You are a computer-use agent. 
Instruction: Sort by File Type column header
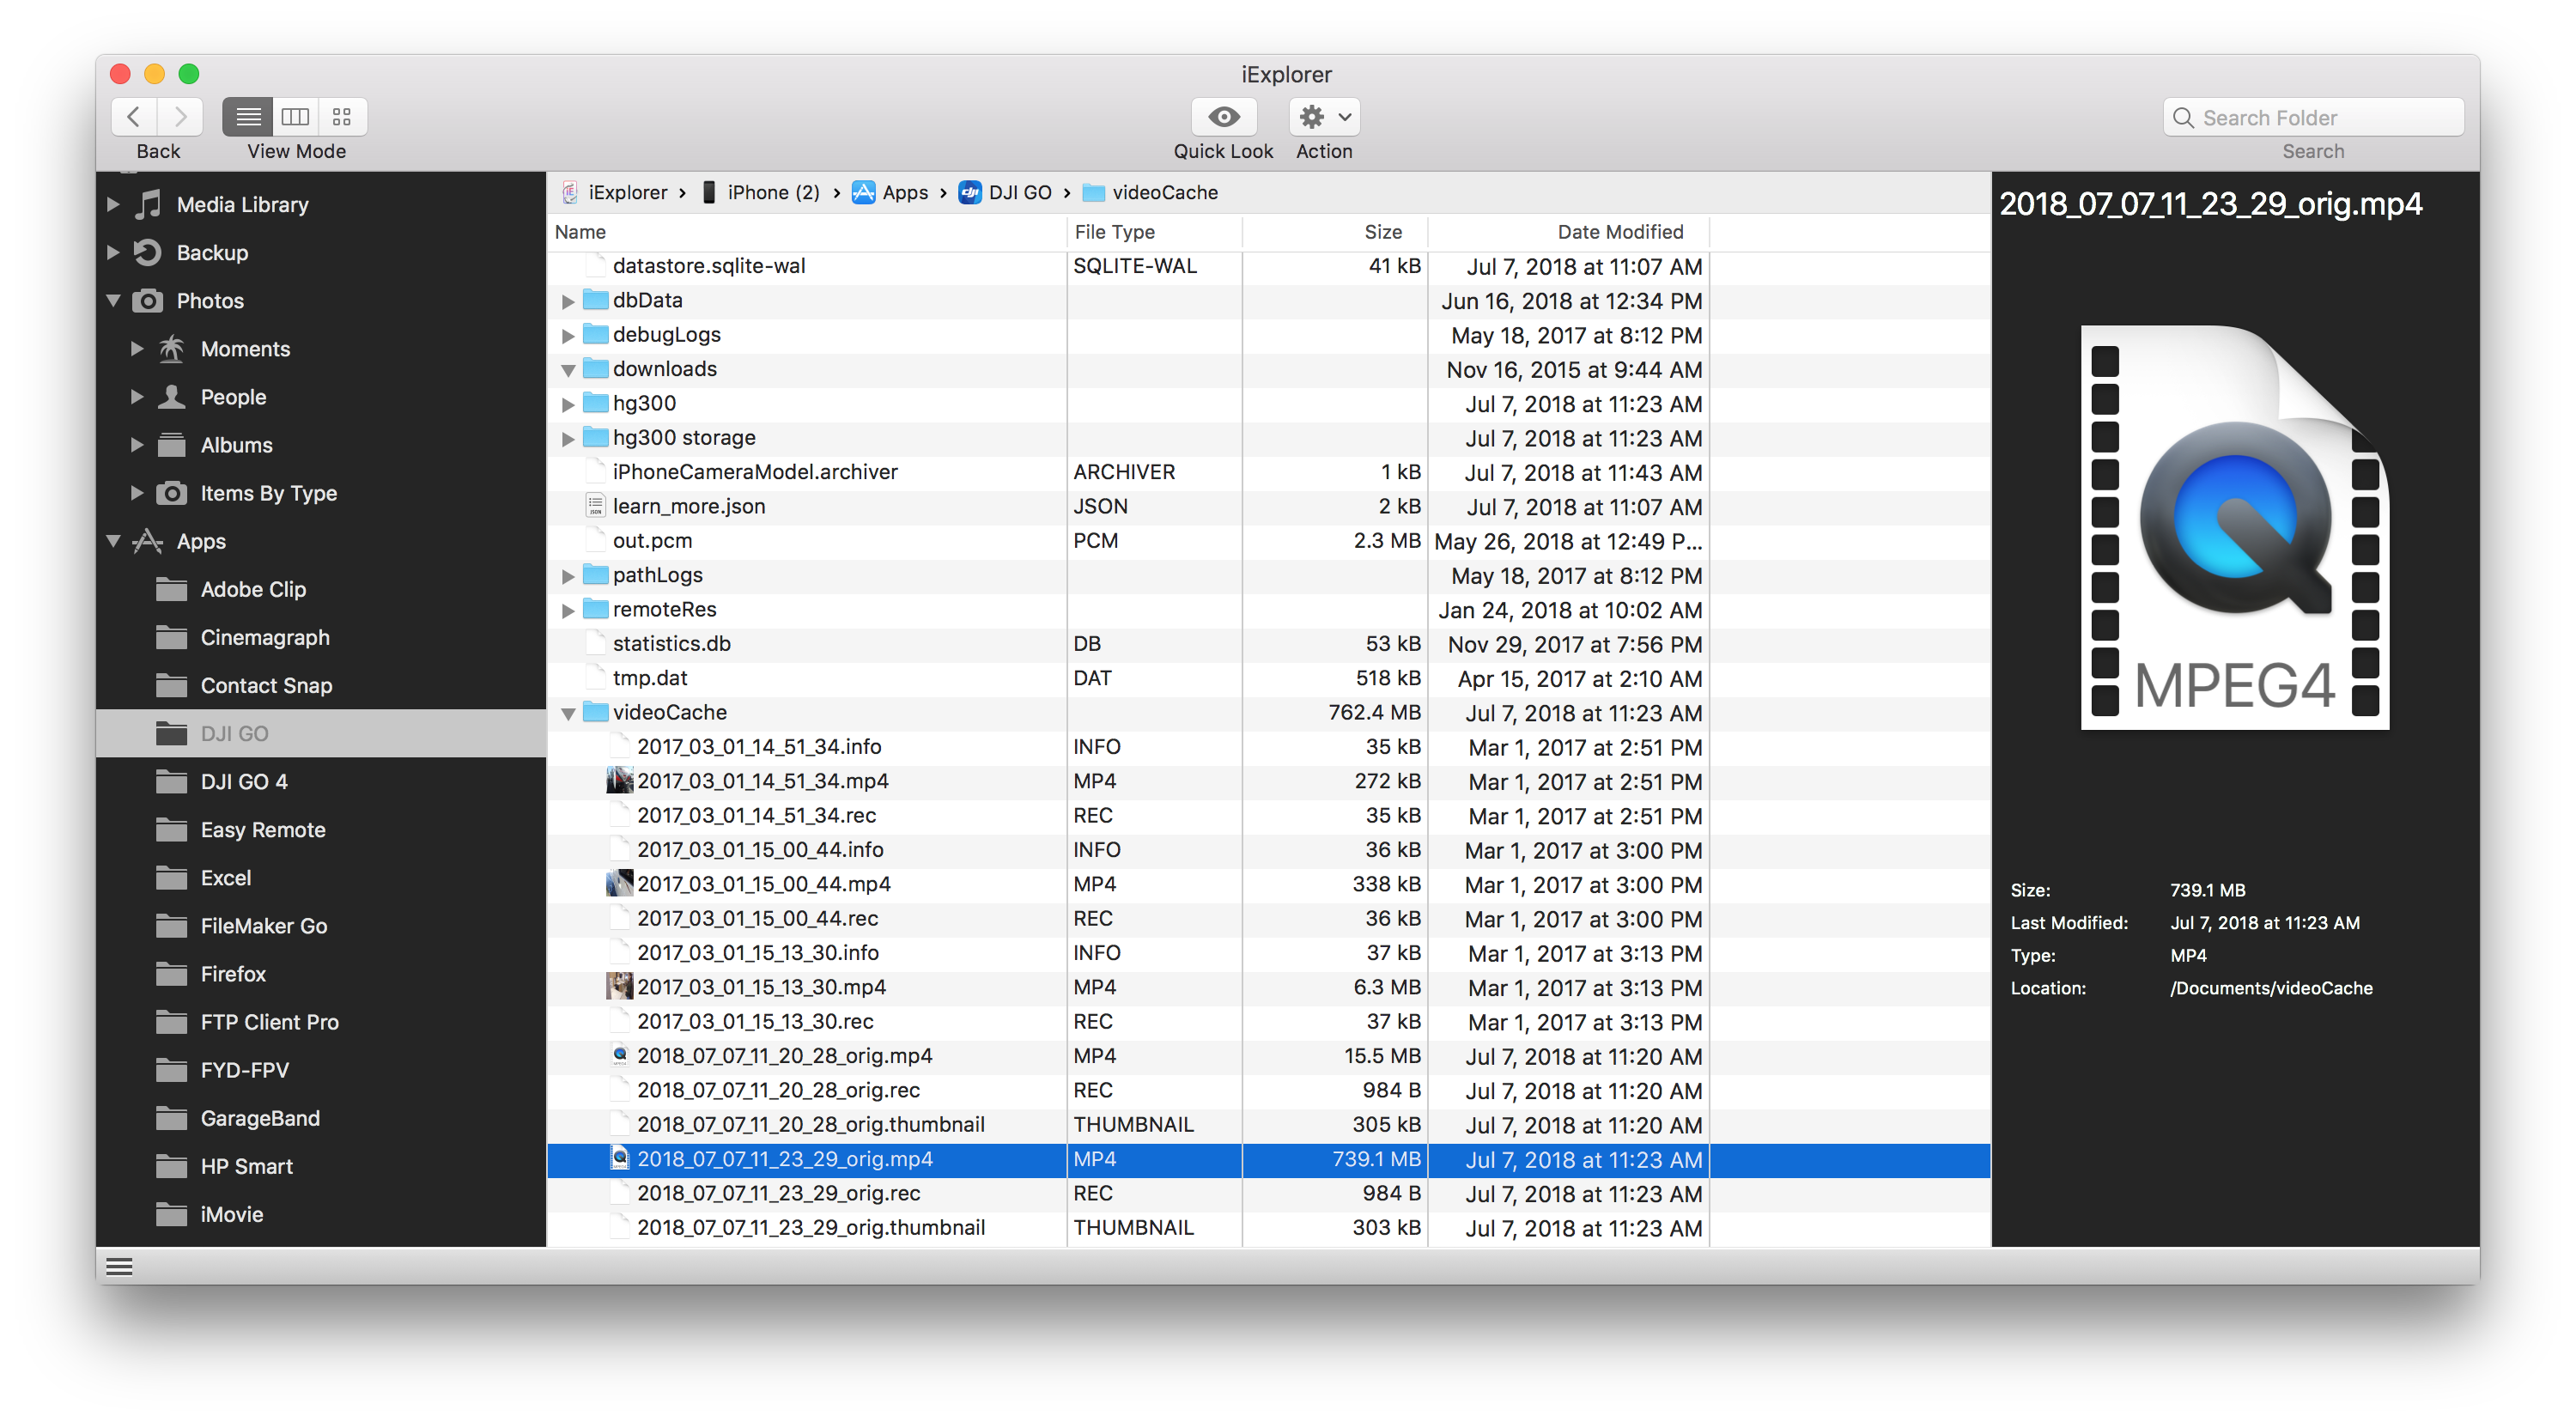(1155, 231)
